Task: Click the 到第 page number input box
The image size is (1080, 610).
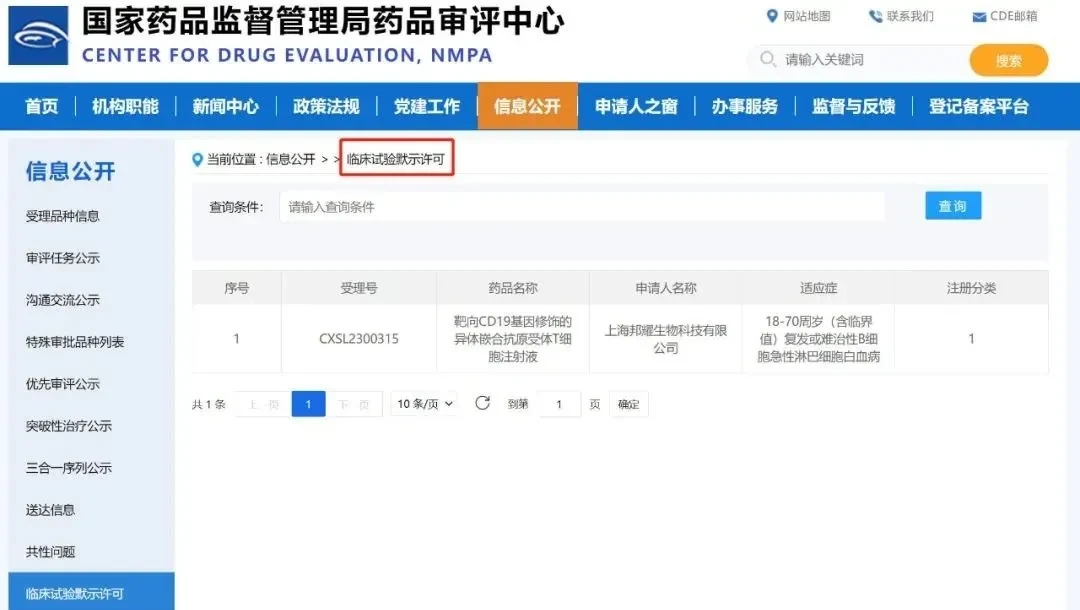Action: pyautogui.click(x=559, y=404)
